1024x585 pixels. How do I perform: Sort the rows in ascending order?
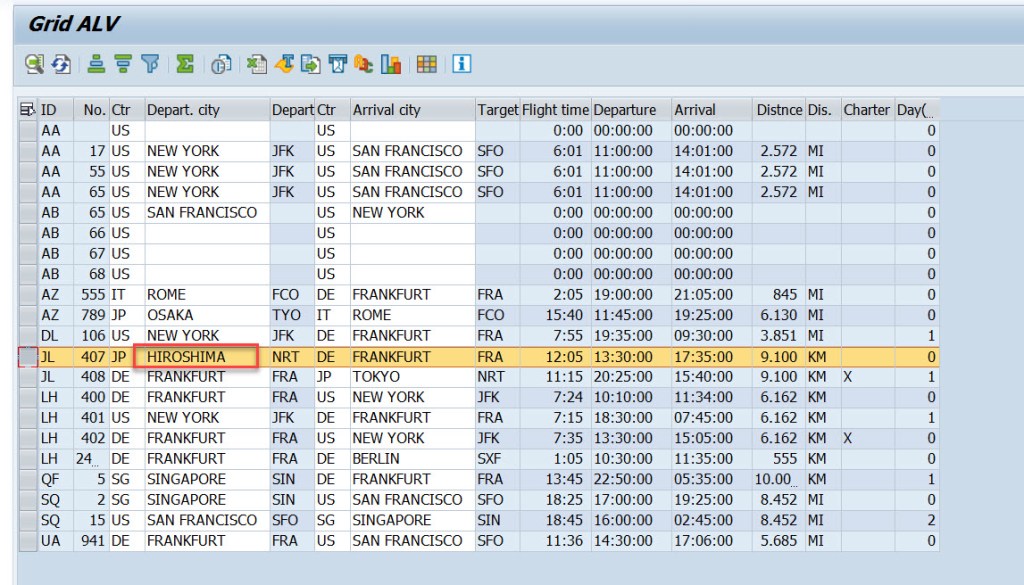point(94,64)
